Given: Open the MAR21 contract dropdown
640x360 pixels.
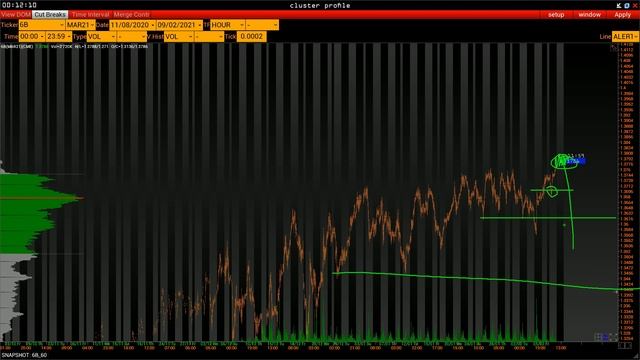Looking at the screenshot, I should tap(81, 25).
